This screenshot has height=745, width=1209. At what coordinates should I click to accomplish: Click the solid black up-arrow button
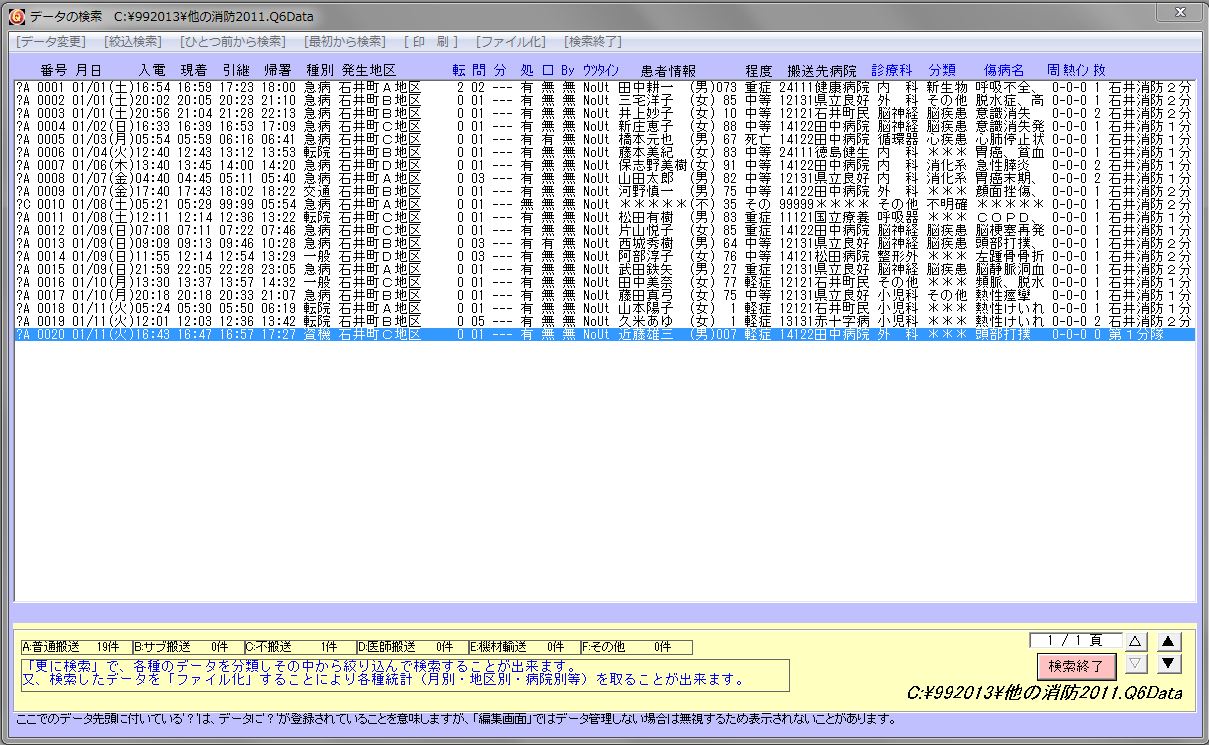(1169, 641)
